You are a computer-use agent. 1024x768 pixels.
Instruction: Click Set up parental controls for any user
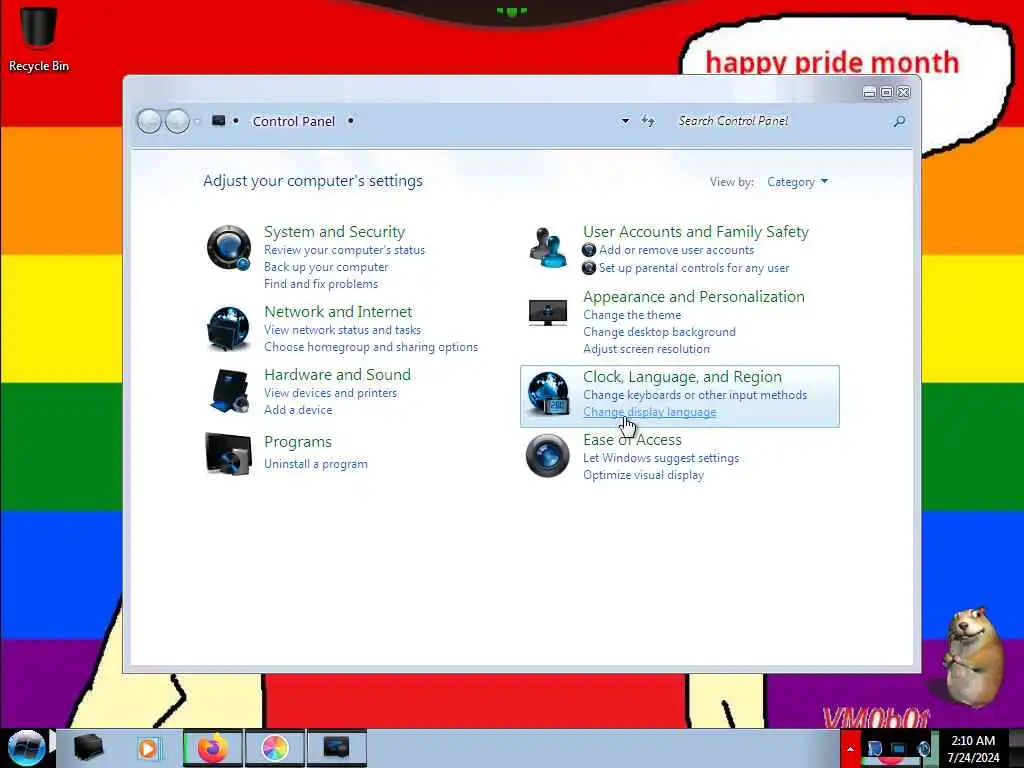click(x=694, y=268)
